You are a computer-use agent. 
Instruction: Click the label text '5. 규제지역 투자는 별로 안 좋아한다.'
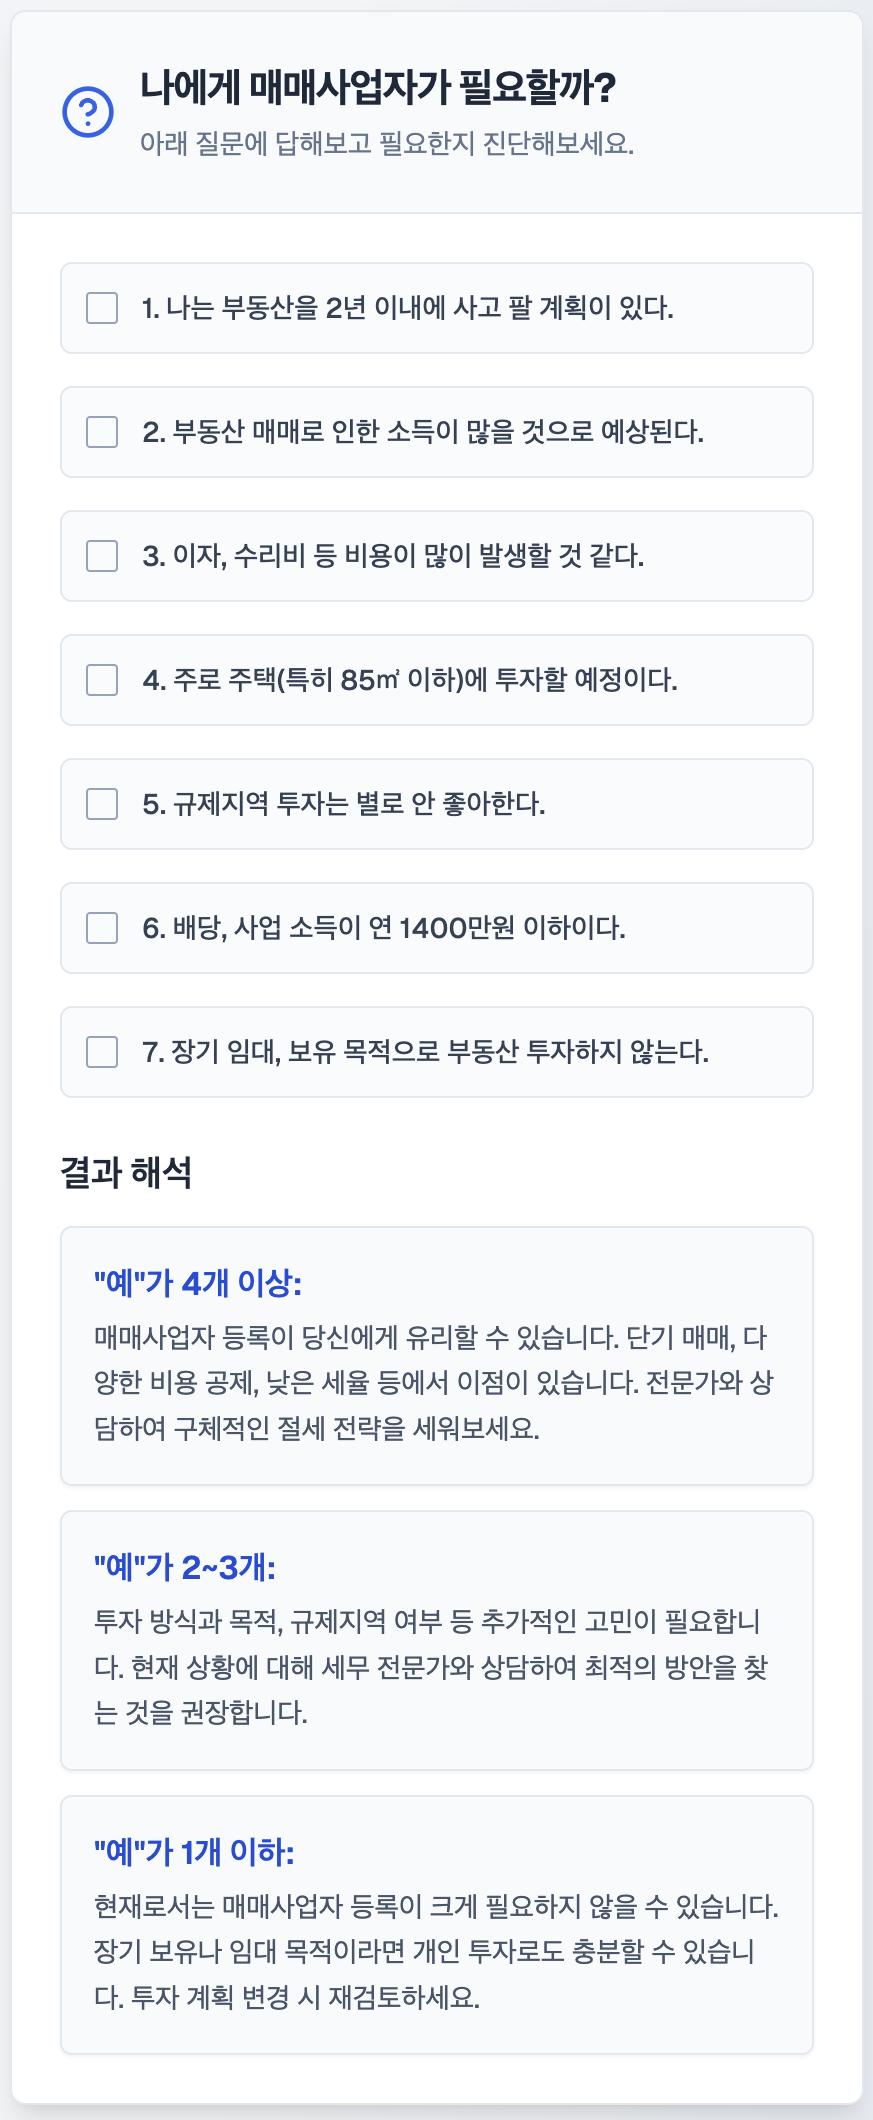[344, 804]
